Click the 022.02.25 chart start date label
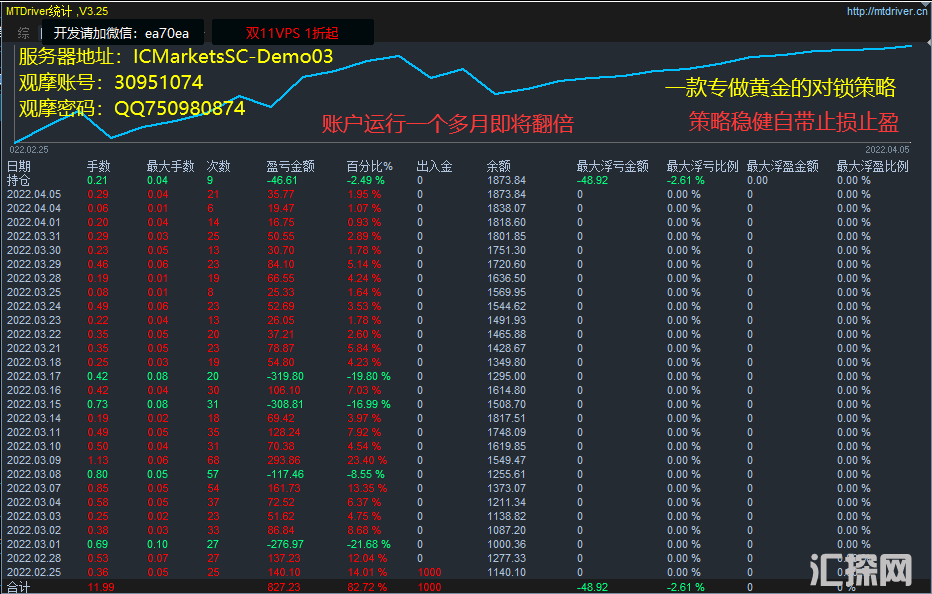932x594 pixels. point(29,150)
